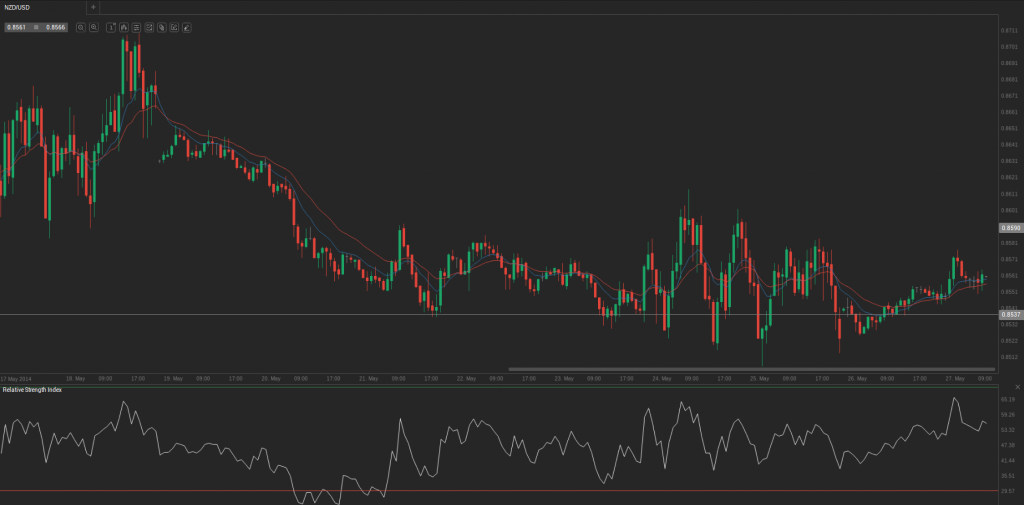This screenshot has height=505, width=1024.
Task: Click the zoom in magnifier icon
Action: pos(93,27)
